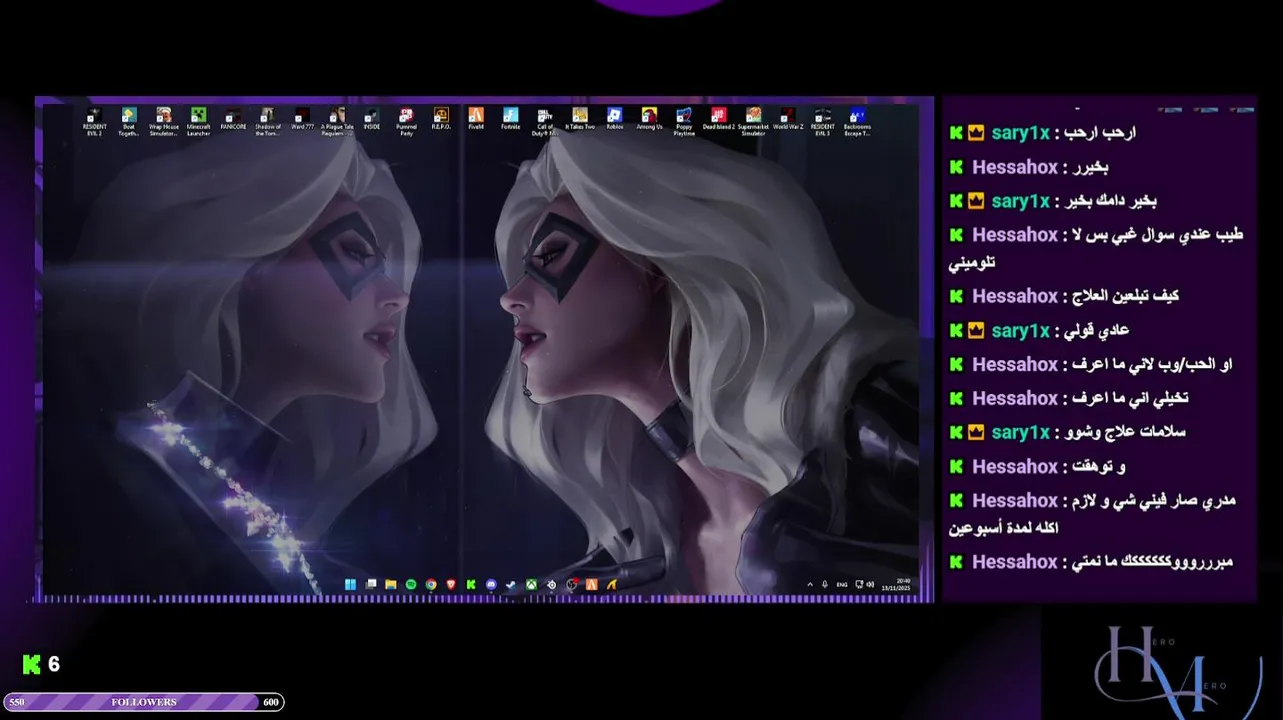Open the ENG language switcher
The image size is (1283, 720).
(842, 584)
